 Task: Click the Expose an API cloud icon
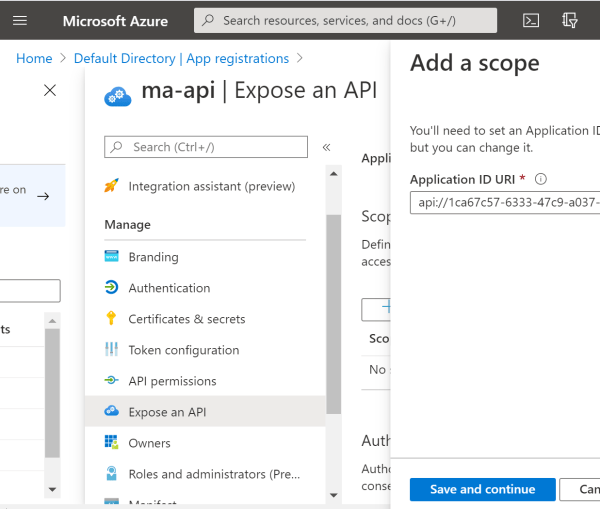click(111, 411)
